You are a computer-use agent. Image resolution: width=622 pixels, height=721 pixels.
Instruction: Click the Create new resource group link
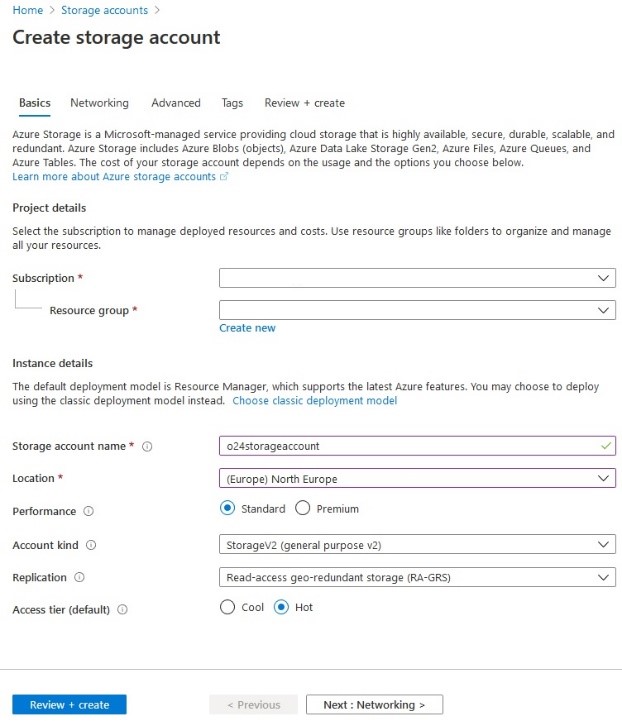[247, 328]
